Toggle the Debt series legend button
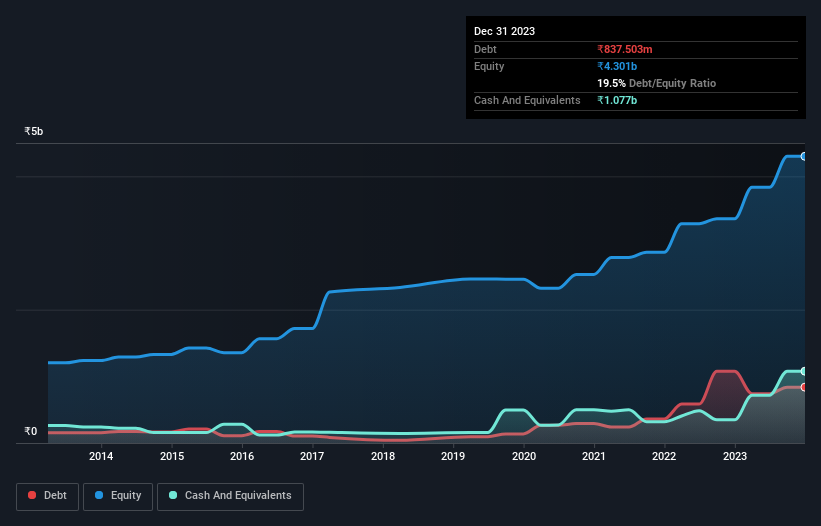 [x=48, y=496]
